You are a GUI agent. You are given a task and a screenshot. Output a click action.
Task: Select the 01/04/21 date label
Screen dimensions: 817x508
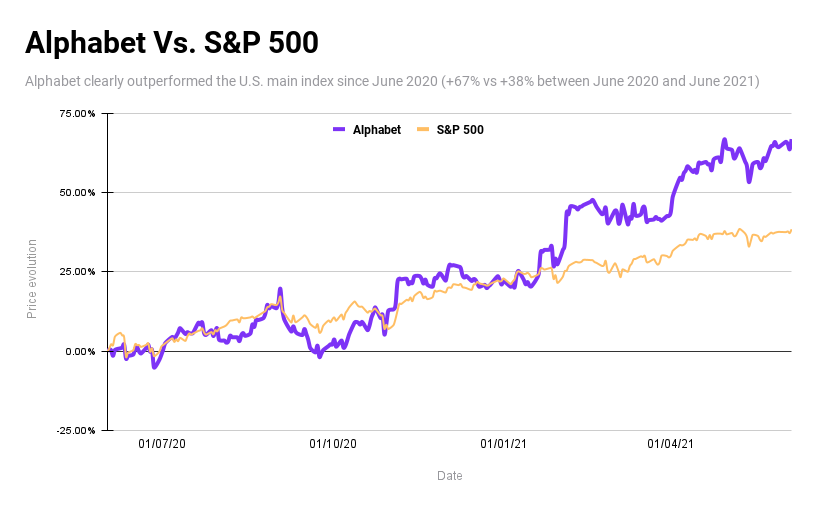[x=671, y=443]
